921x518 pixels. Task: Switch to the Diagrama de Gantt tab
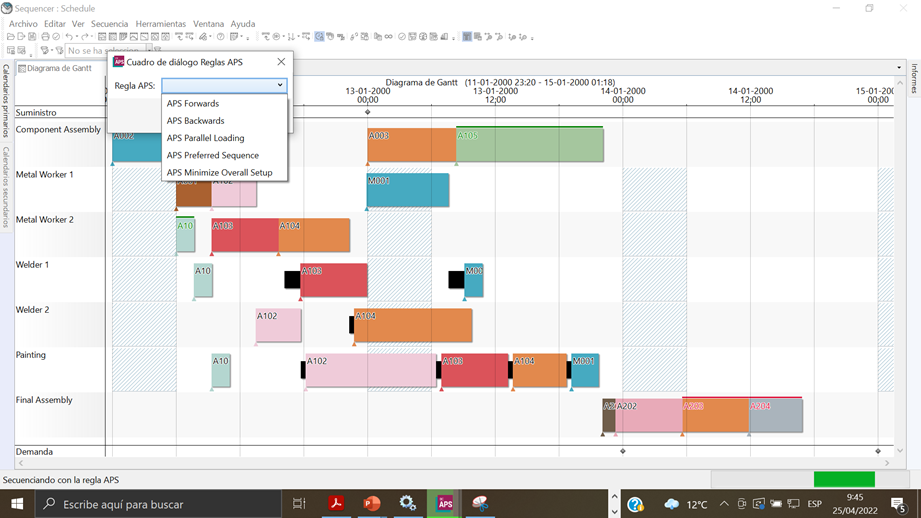click(x=55, y=68)
